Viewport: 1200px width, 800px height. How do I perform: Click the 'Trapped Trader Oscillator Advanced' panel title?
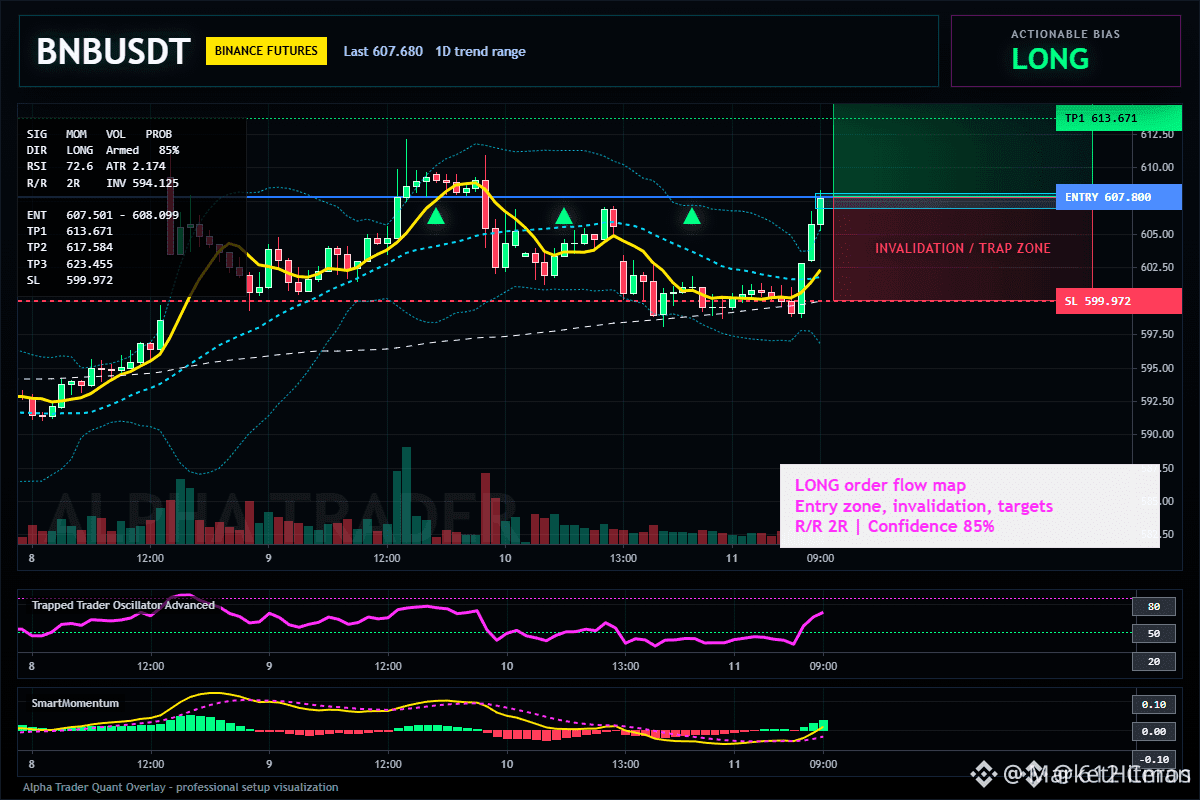[x=123, y=605]
